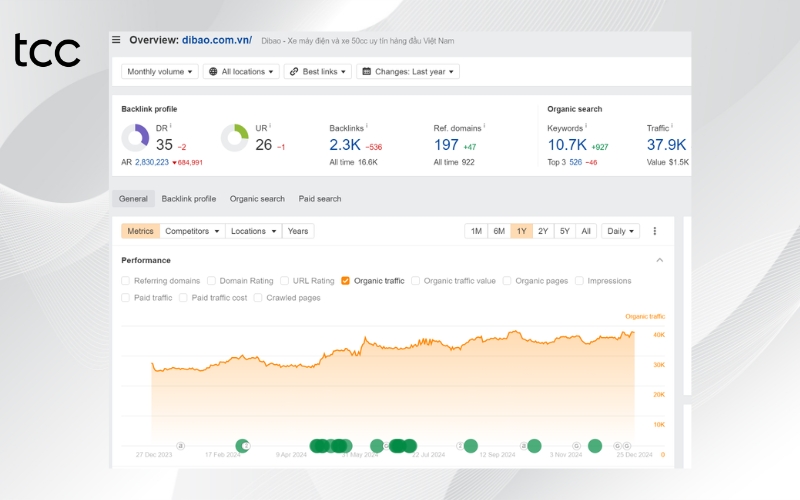Click the Backlinks info icon
The height and width of the screenshot is (500, 800).
[x=367, y=126]
